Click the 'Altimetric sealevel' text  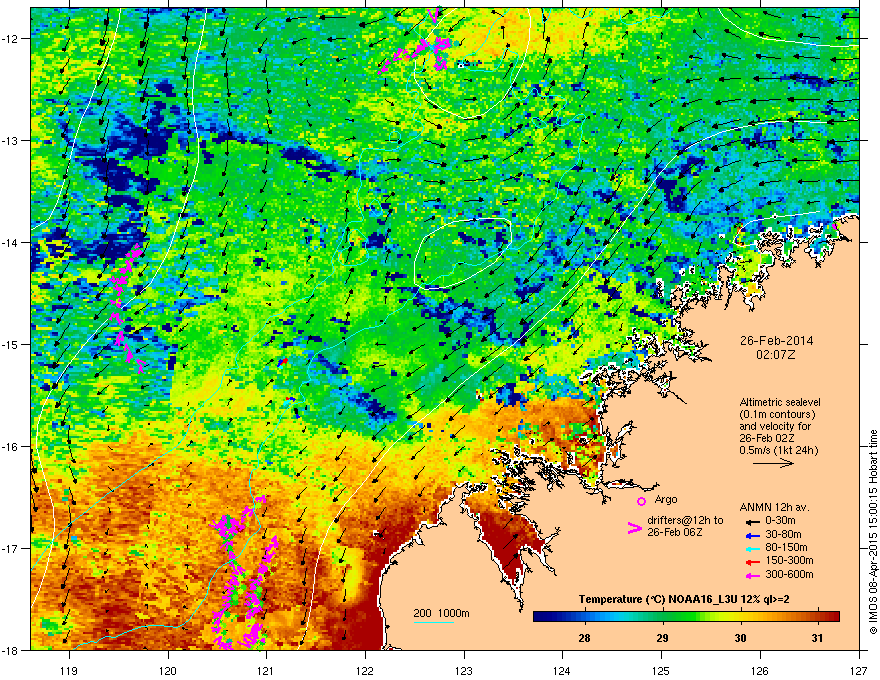pyautogui.click(x=780, y=402)
